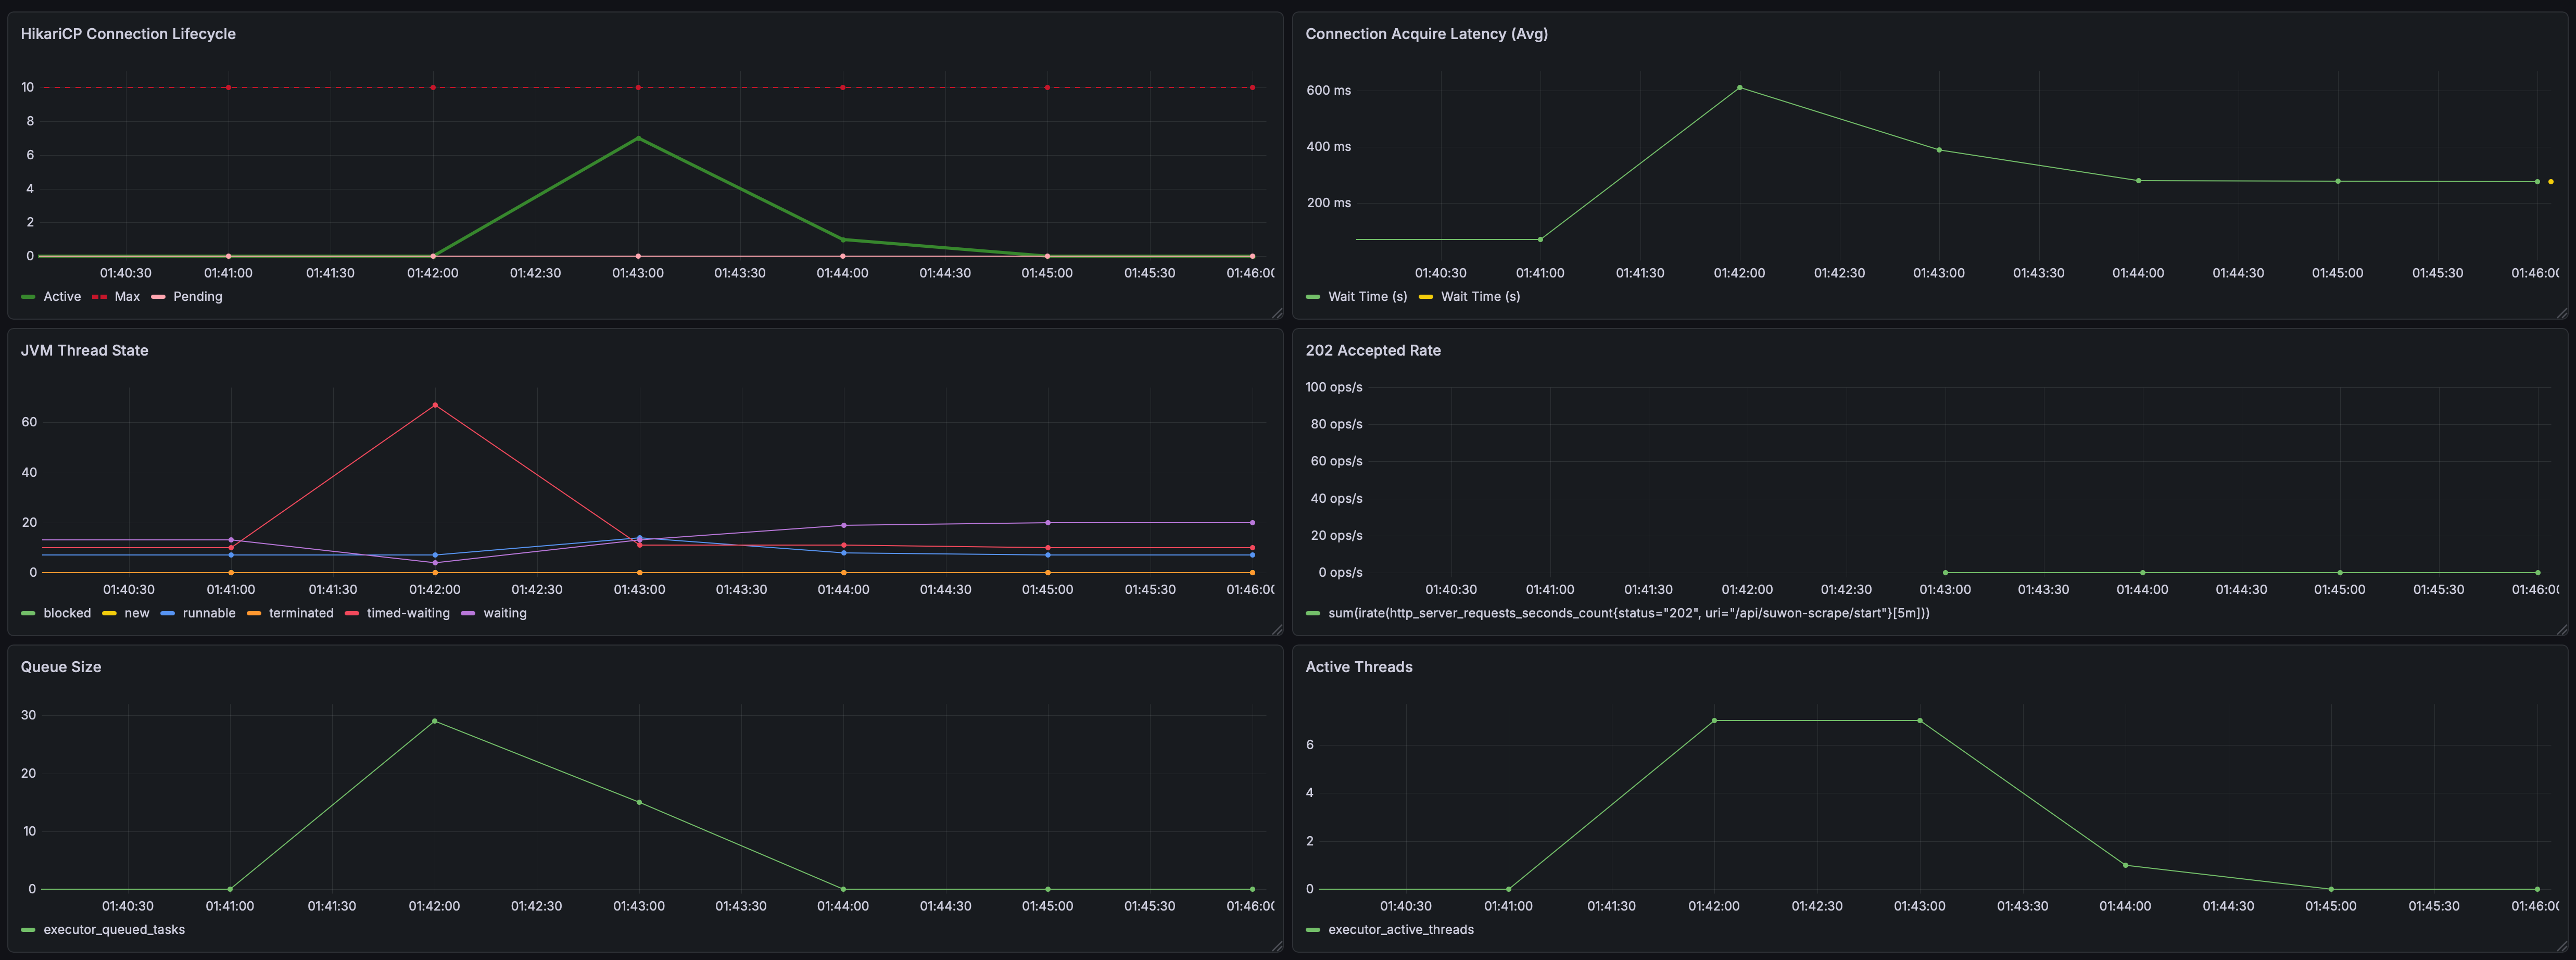Click green color marker beside Active legend
The width and height of the screenshot is (2576, 960).
(x=28, y=297)
